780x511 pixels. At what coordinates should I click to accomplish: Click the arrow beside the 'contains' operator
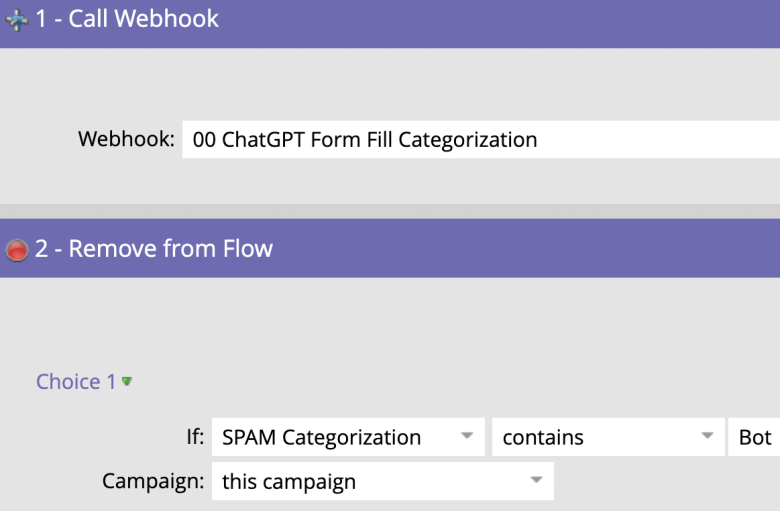tap(707, 436)
